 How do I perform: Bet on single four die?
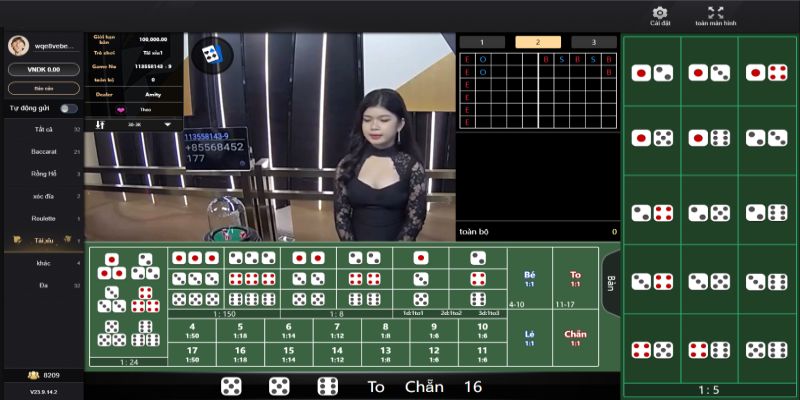[x=478, y=279]
